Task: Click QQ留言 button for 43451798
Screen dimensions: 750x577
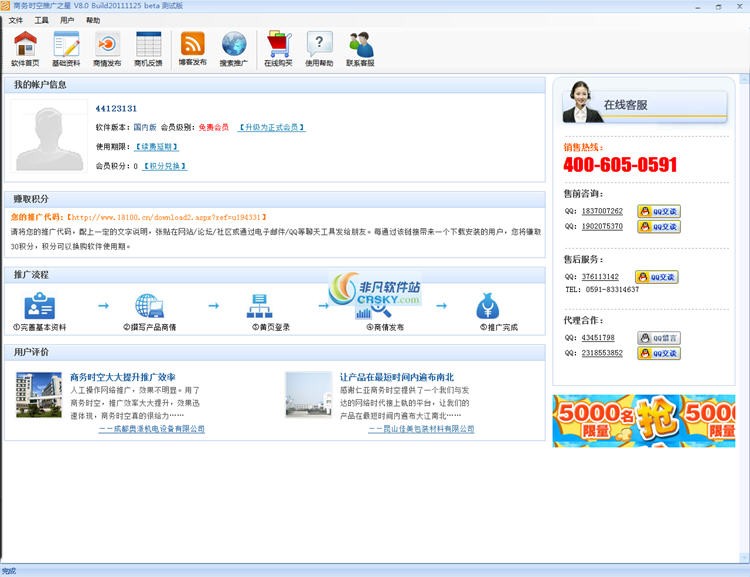Action: [659, 338]
